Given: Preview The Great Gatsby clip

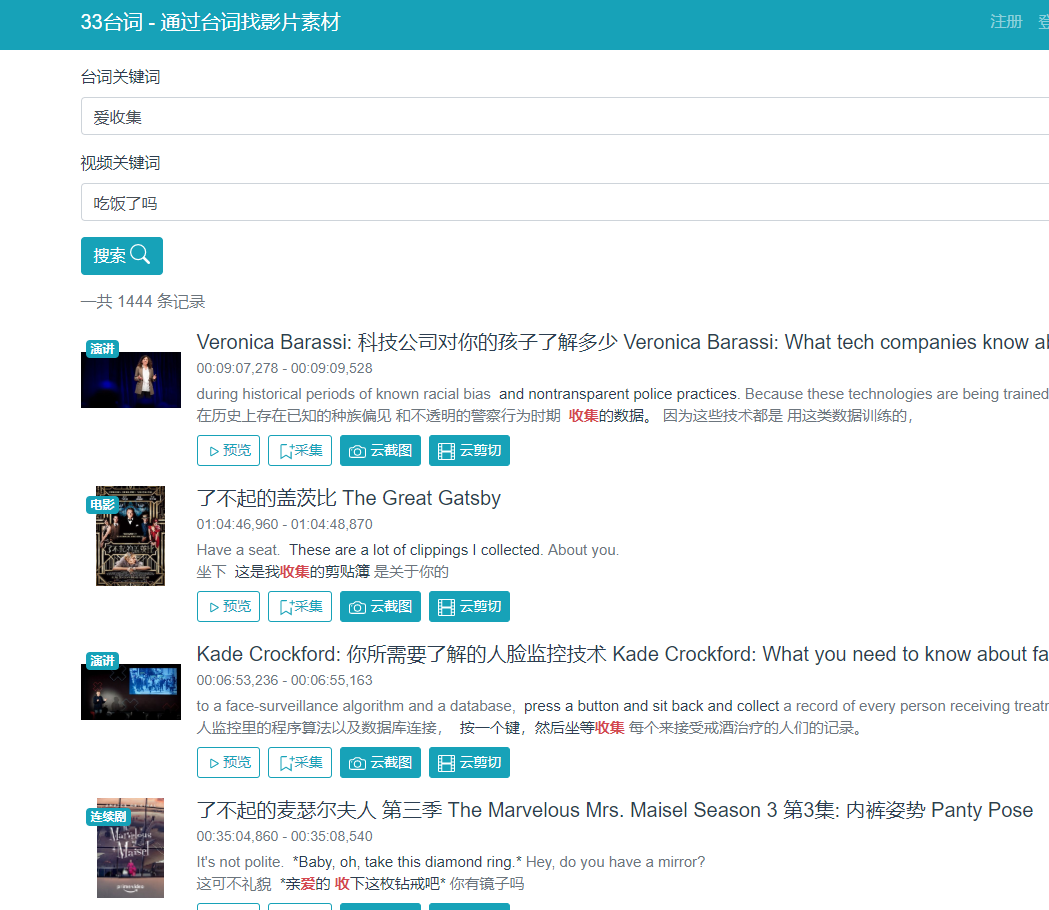Looking at the screenshot, I should coord(228,607).
